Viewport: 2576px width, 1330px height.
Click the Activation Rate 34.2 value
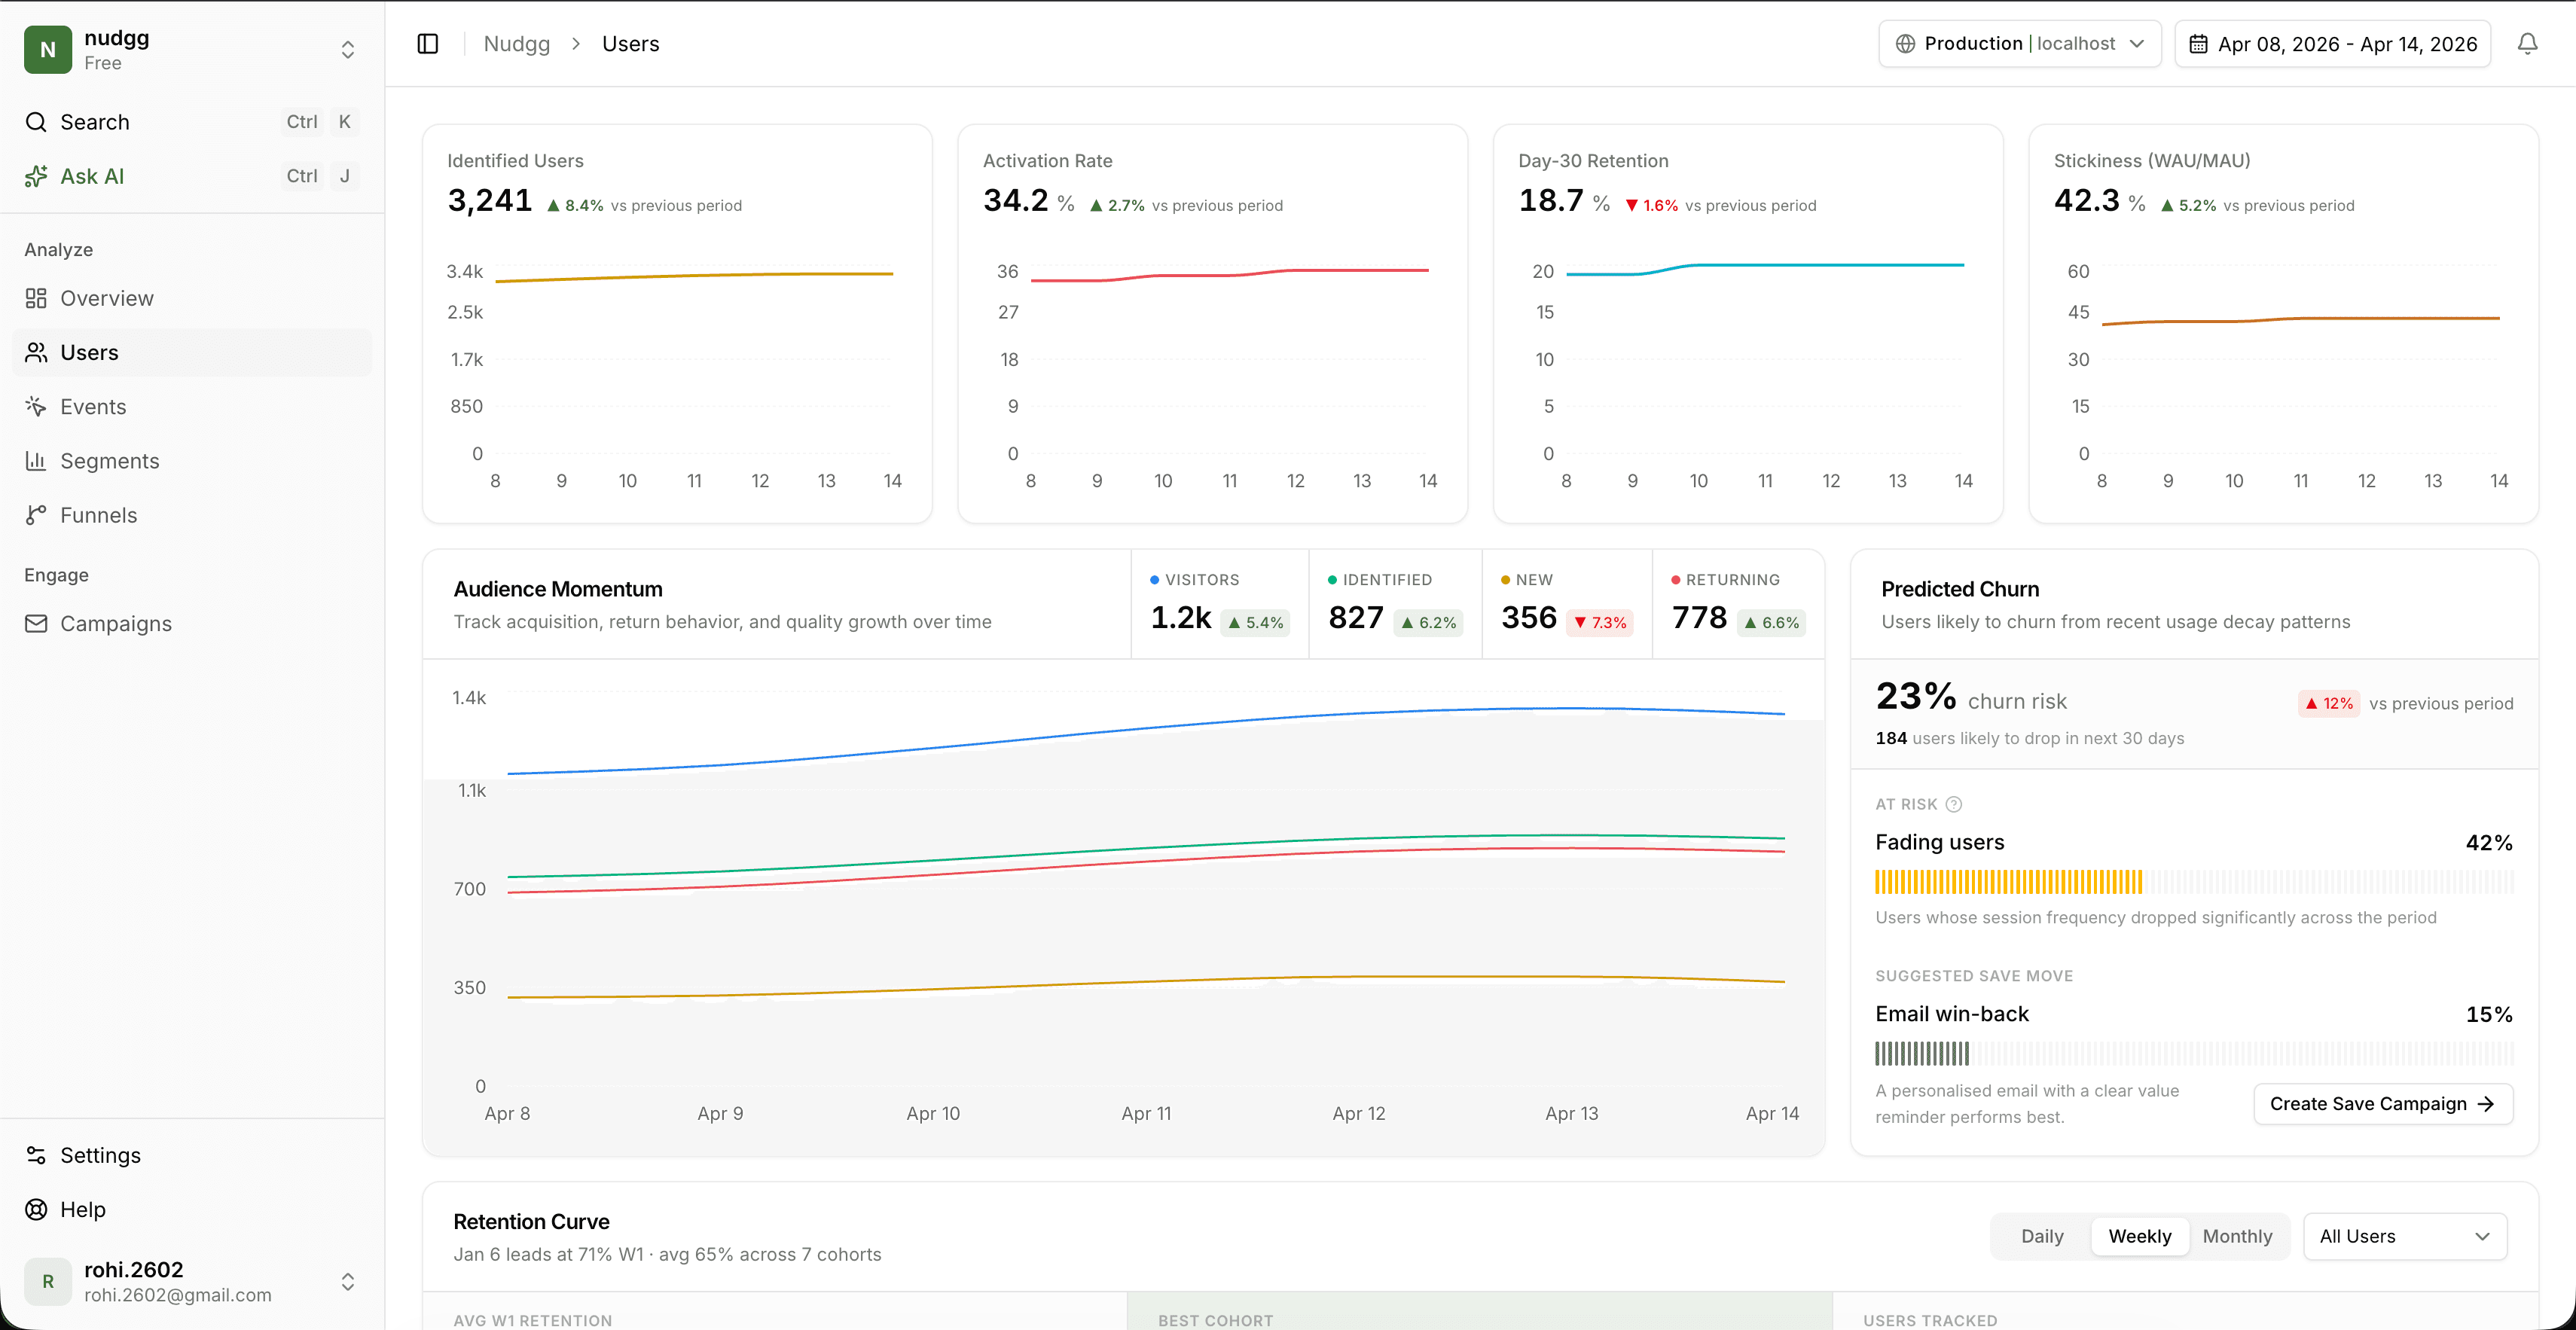(x=1016, y=201)
